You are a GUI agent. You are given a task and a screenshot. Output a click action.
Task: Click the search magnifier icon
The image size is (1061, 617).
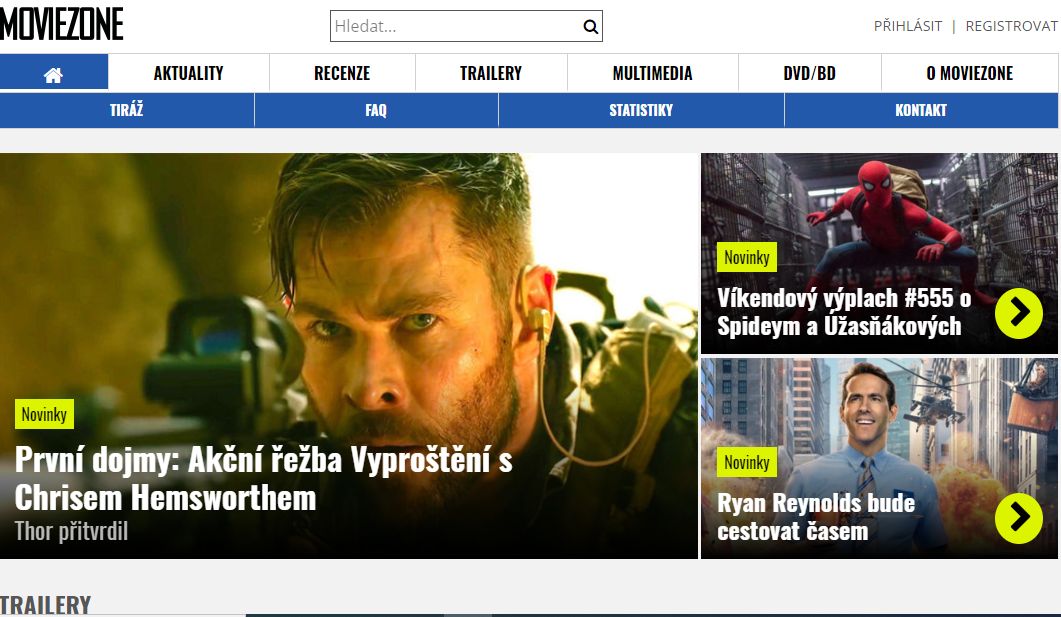[590, 26]
